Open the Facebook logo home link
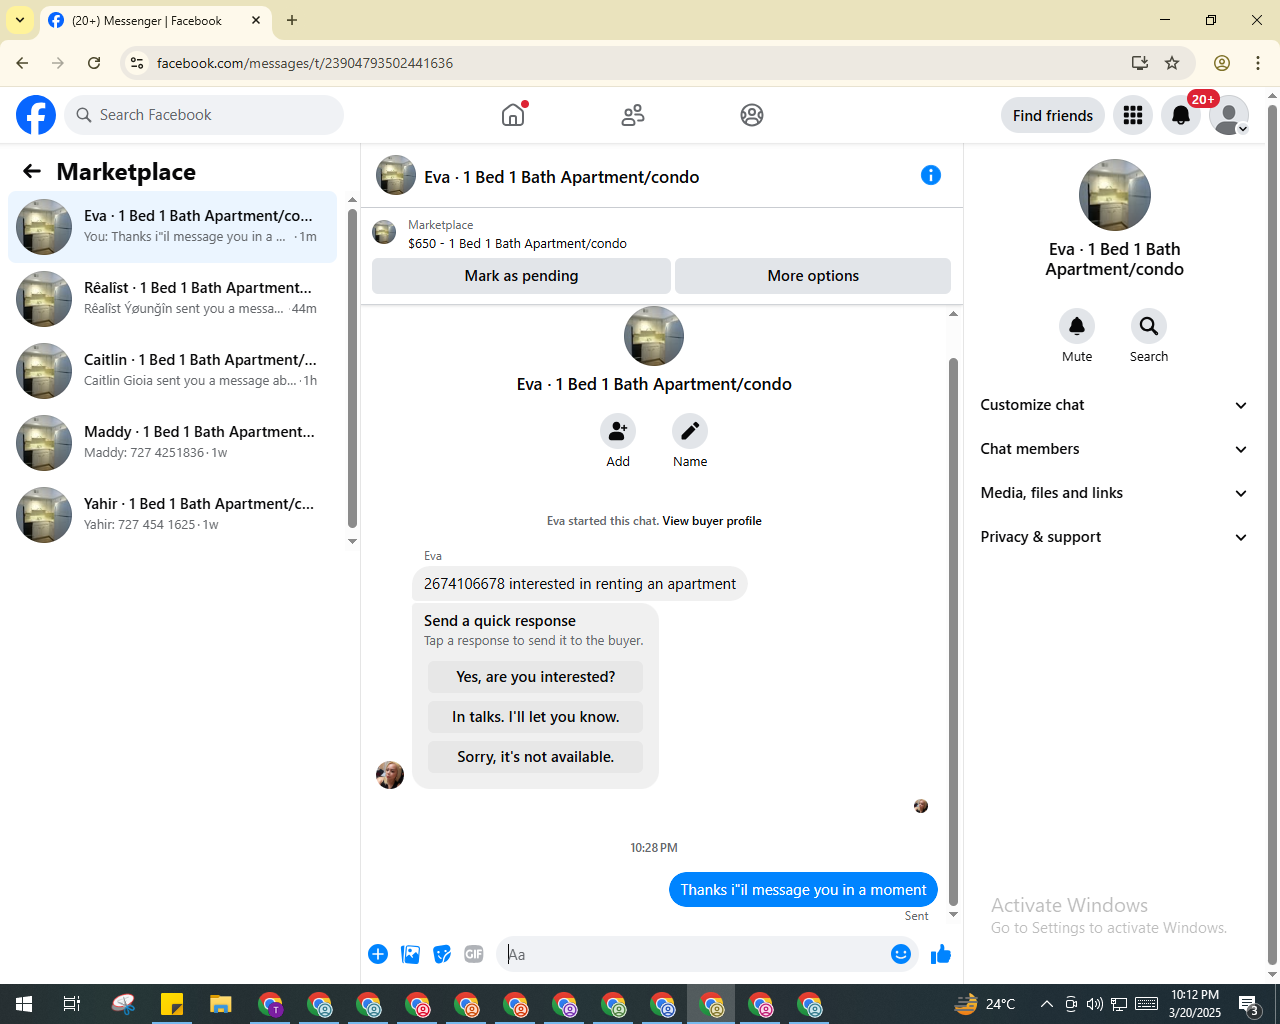This screenshot has width=1280, height=1024. [x=36, y=115]
